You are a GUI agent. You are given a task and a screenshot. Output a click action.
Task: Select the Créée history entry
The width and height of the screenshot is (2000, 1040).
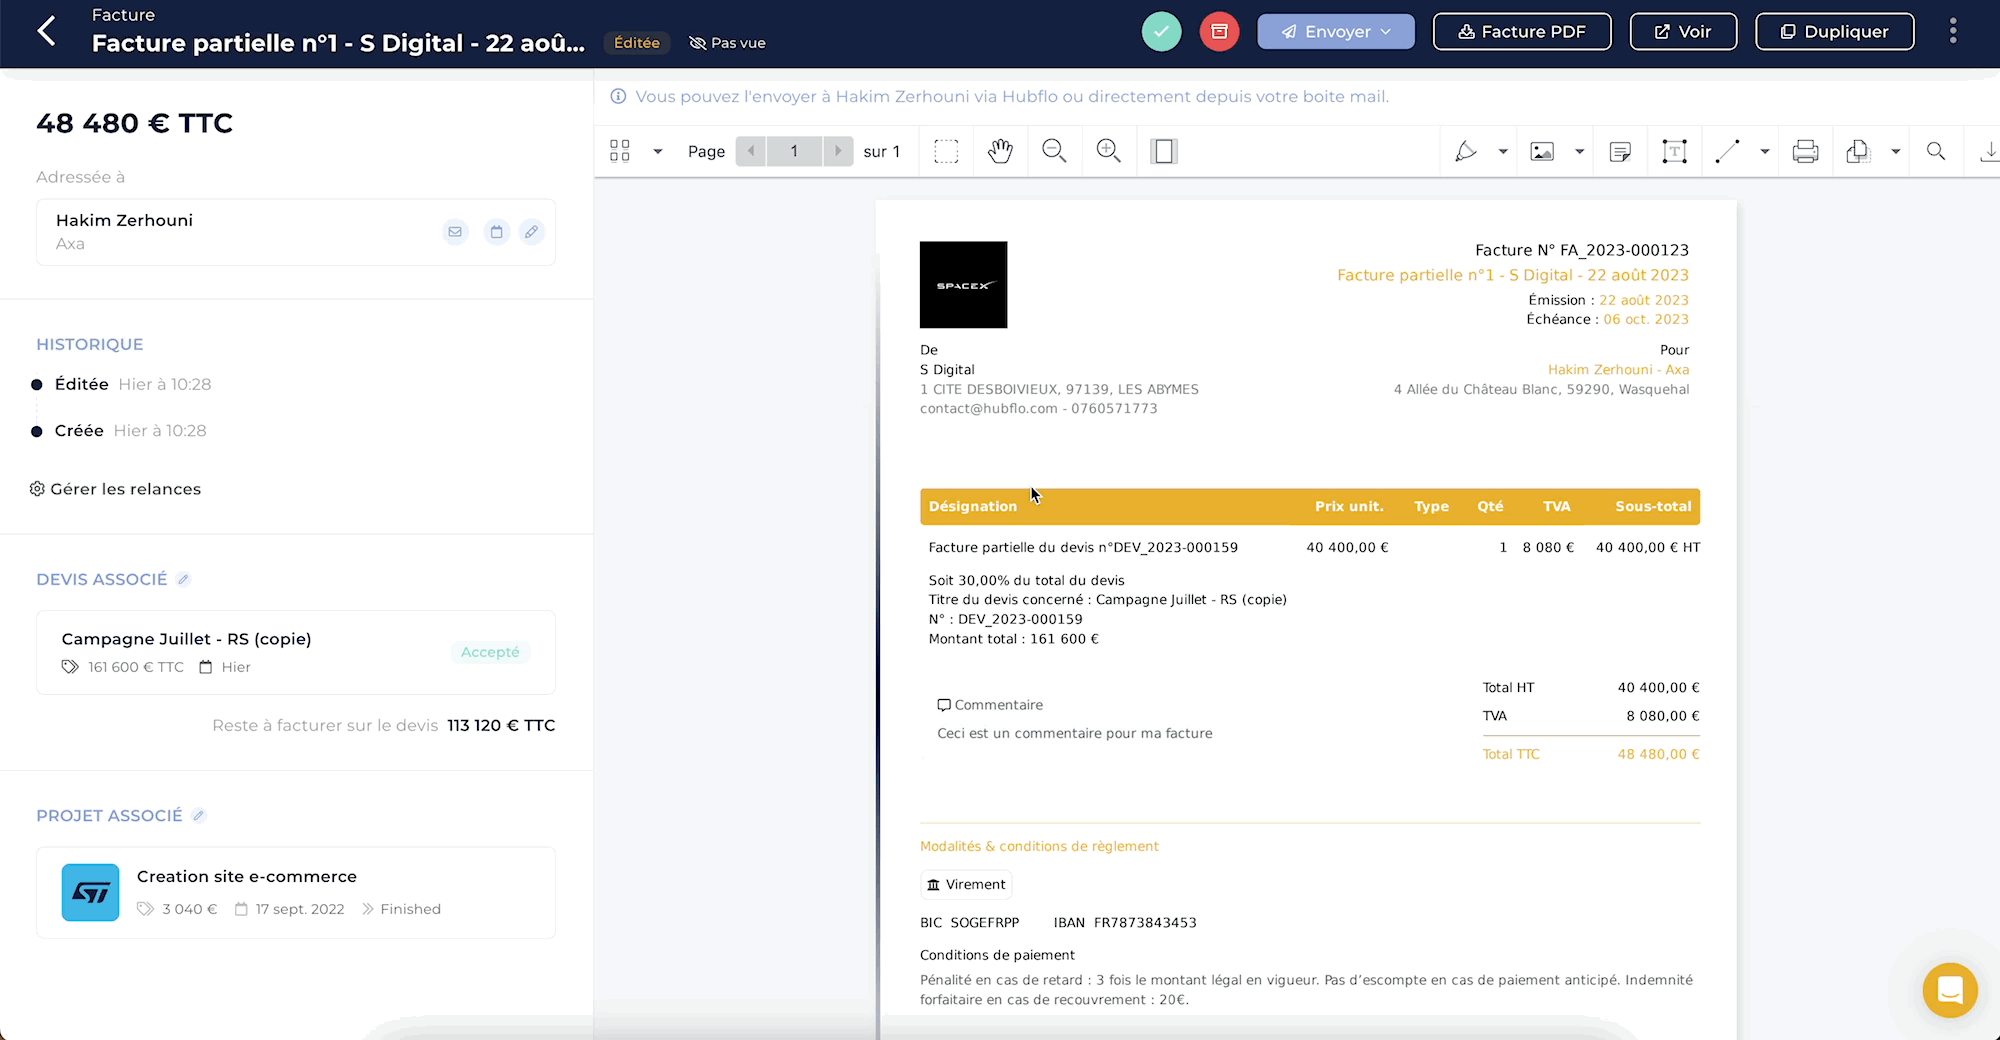[119, 431]
